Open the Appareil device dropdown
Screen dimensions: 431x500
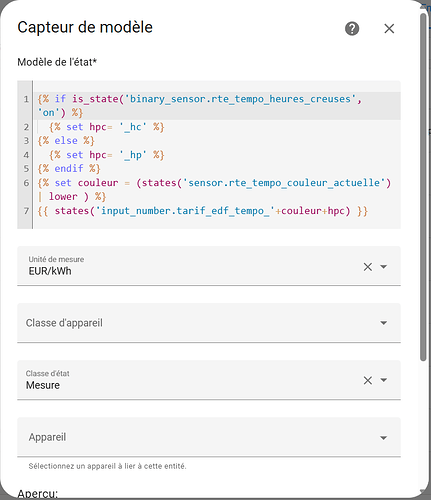(209, 437)
